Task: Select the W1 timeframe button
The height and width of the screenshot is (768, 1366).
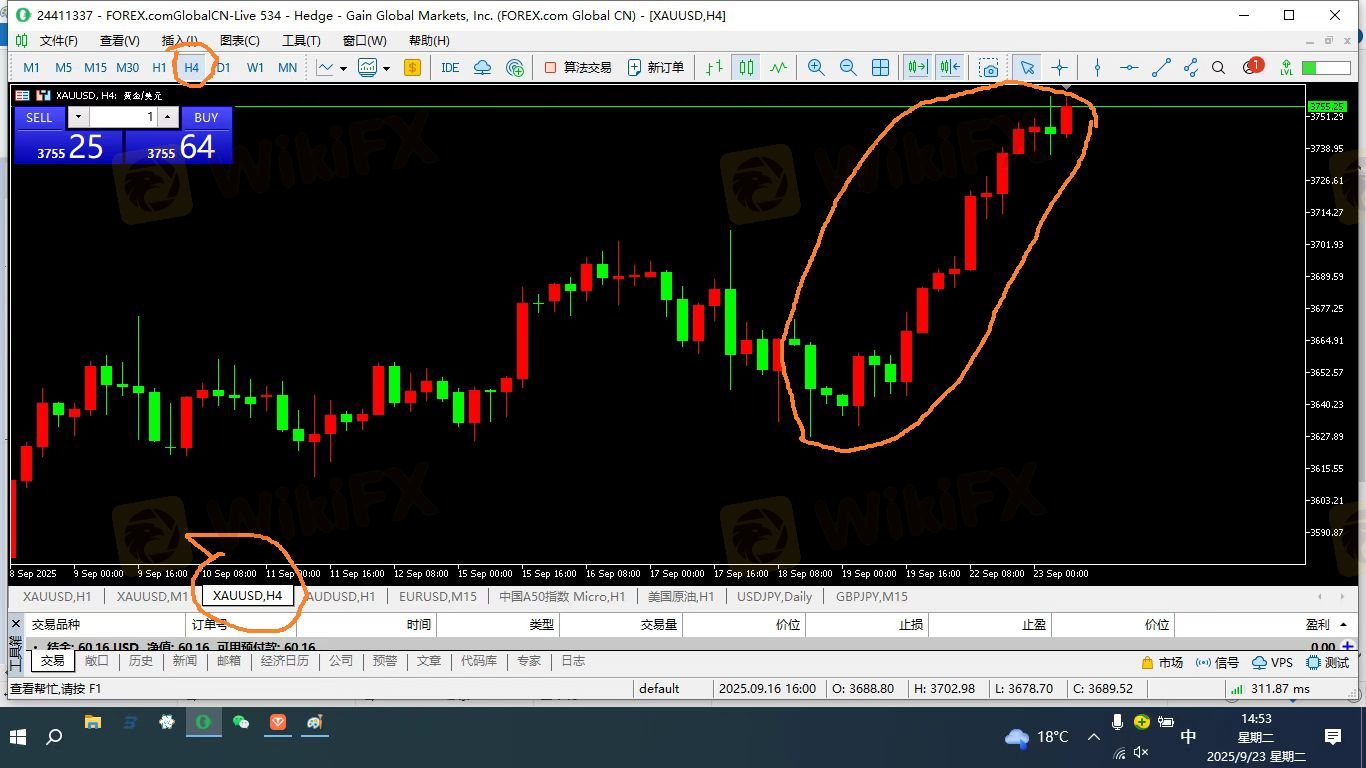Action: [256, 68]
